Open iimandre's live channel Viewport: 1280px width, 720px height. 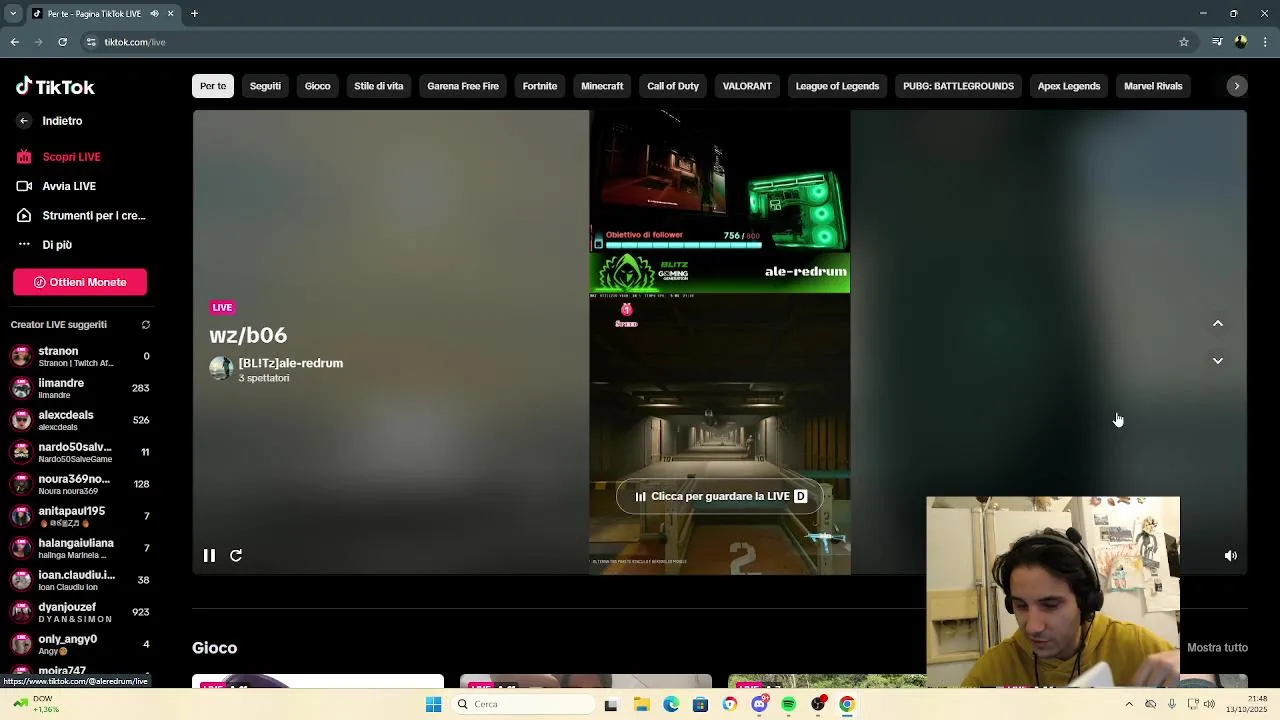coord(80,388)
